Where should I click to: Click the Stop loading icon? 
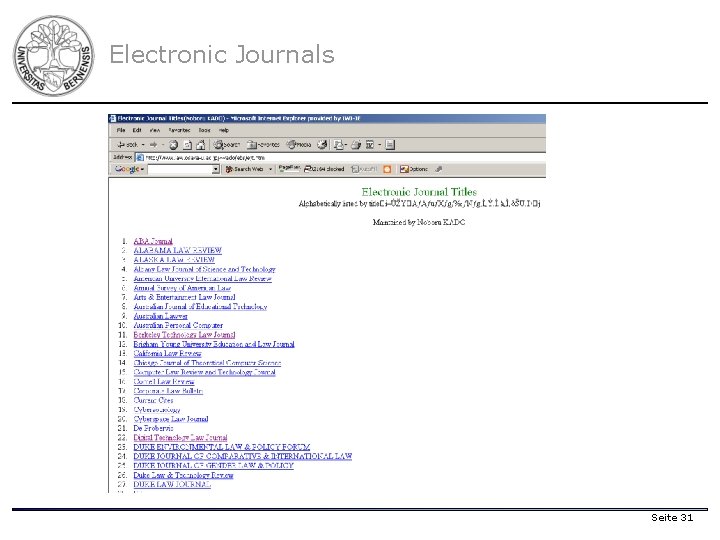coord(174,145)
